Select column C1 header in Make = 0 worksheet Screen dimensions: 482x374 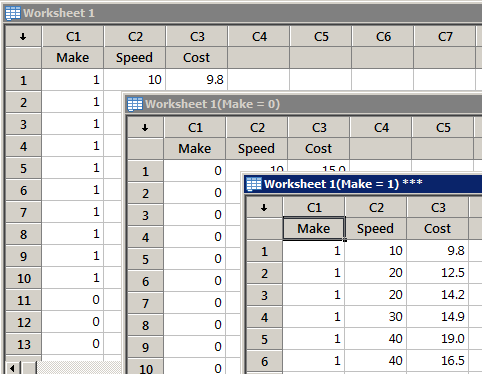tap(195, 128)
